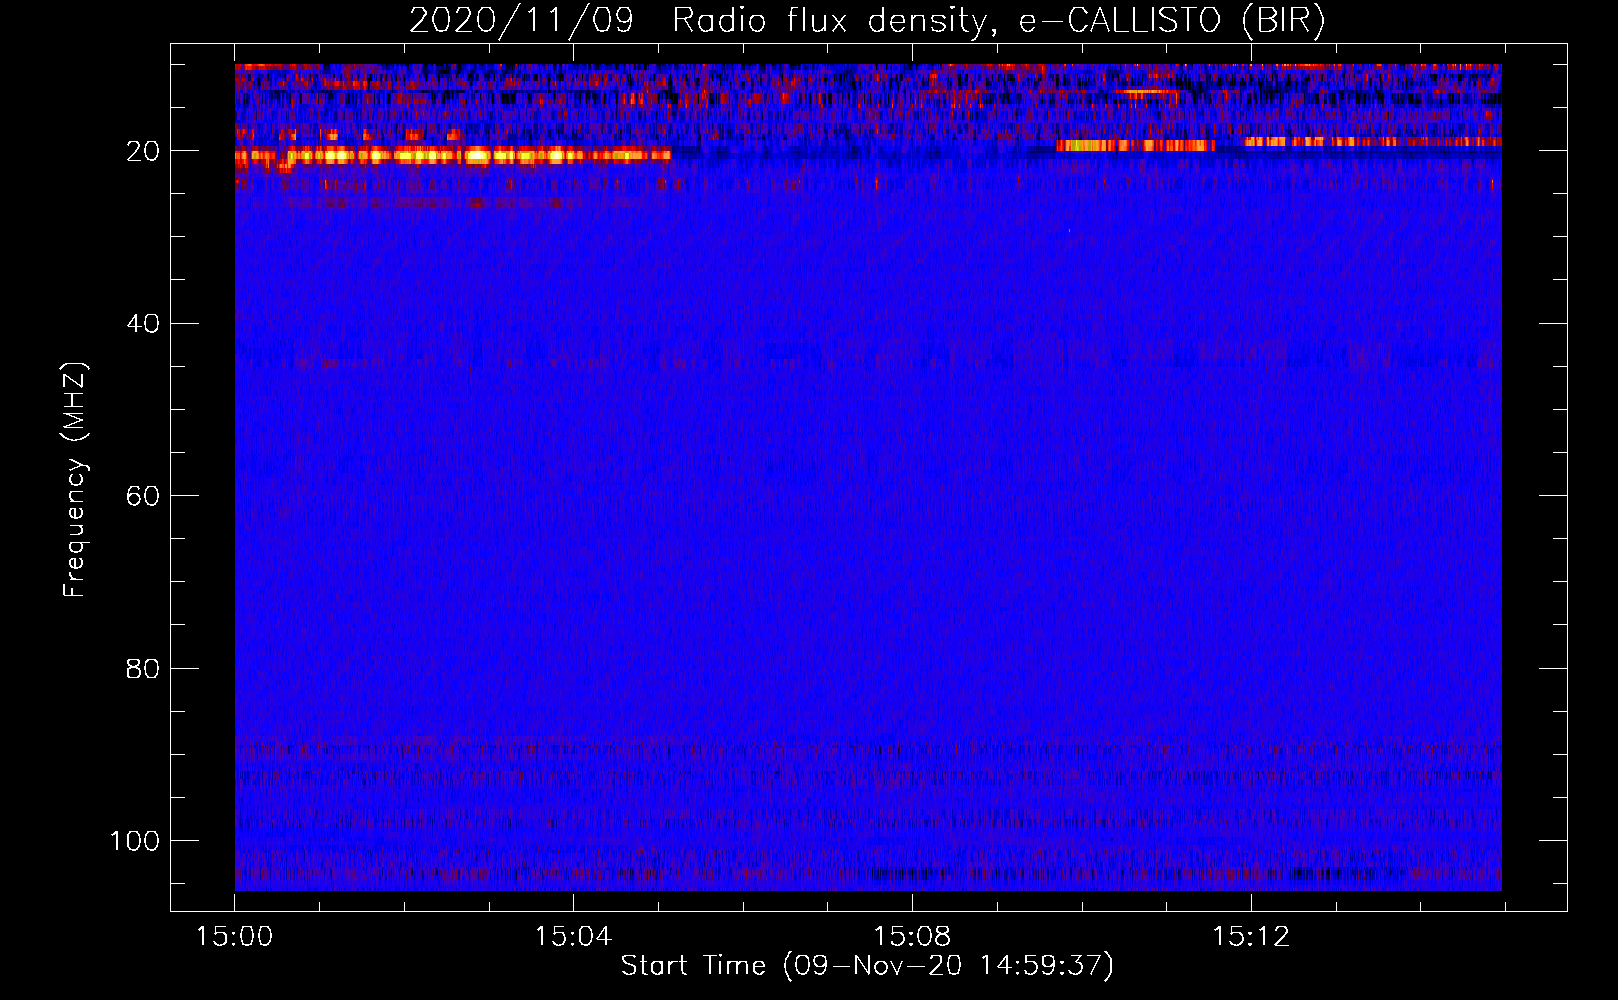
Task: Click the '40' frequency tick label
Action: [143, 324]
